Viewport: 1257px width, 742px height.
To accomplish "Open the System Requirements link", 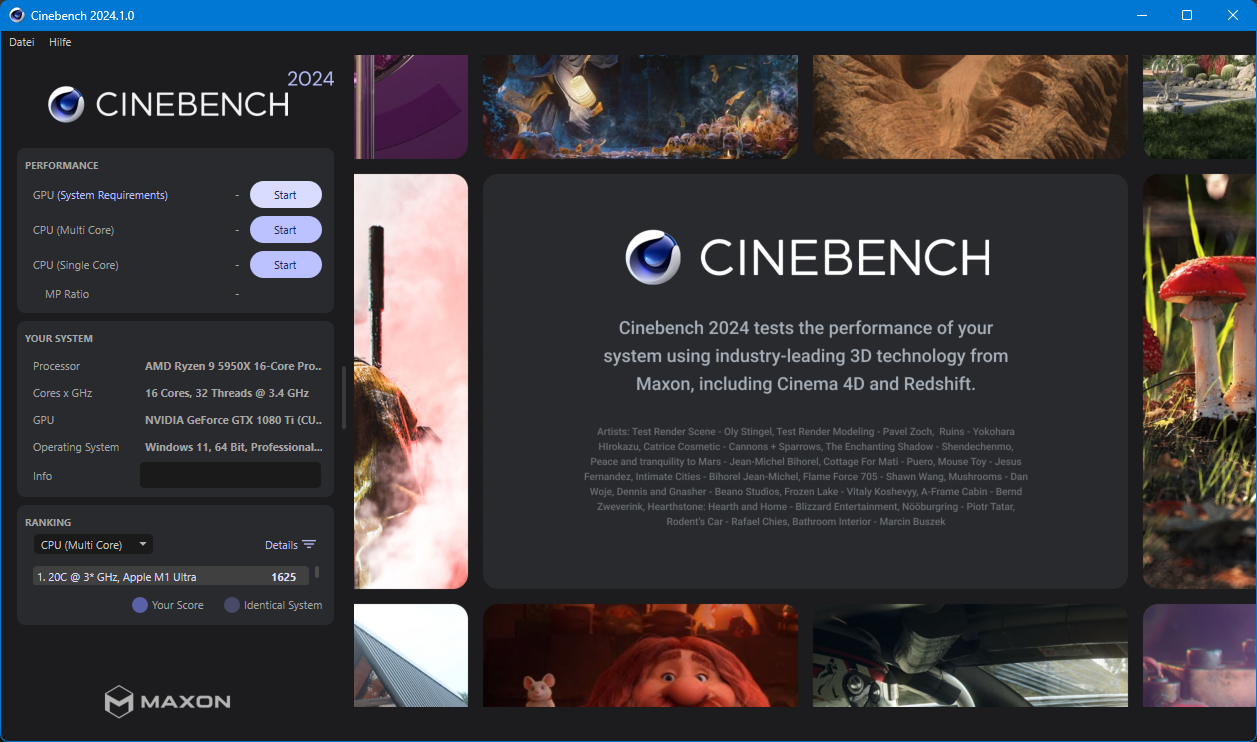I will [112, 195].
